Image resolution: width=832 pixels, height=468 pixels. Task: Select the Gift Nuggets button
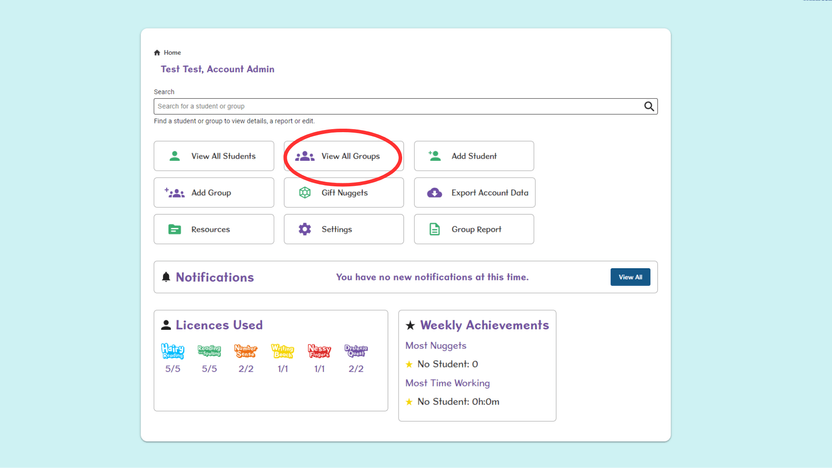coord(344,193)
